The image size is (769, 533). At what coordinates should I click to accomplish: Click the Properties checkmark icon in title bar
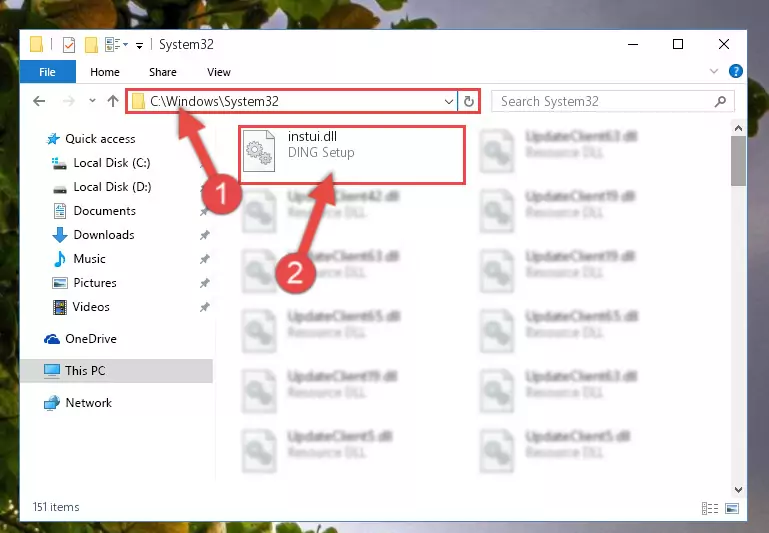point(69,45)
